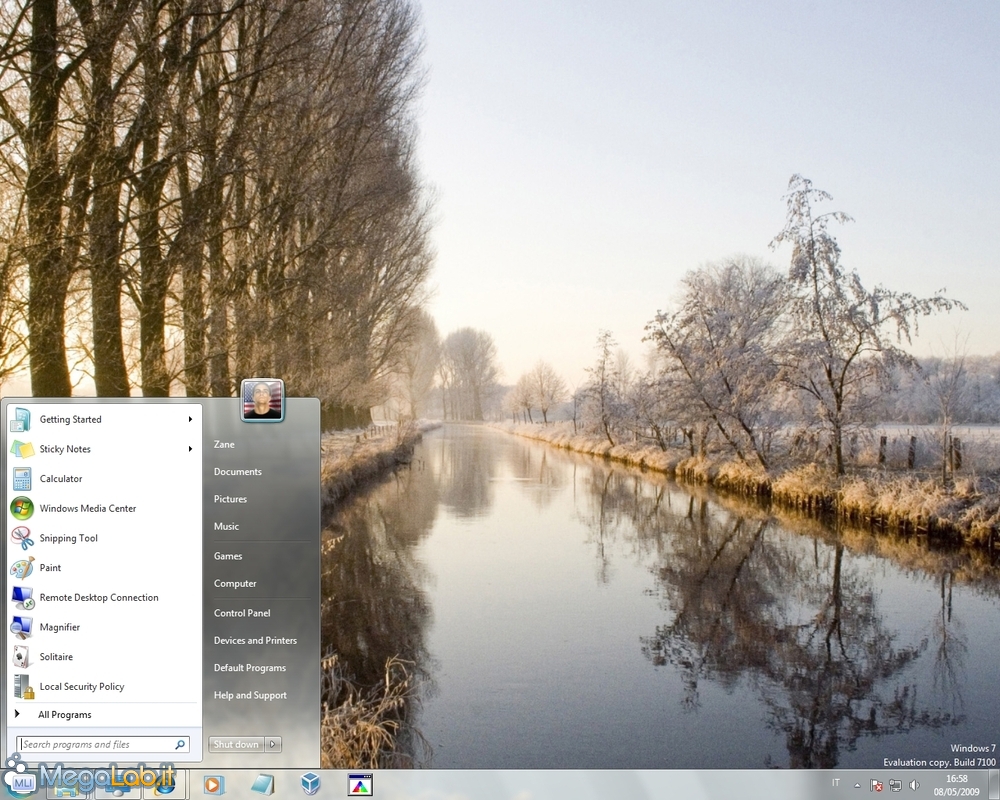Start Solitaire from its card icon
The height and width of the screenshot is (800, 1000).
click(x=22, y=657)
